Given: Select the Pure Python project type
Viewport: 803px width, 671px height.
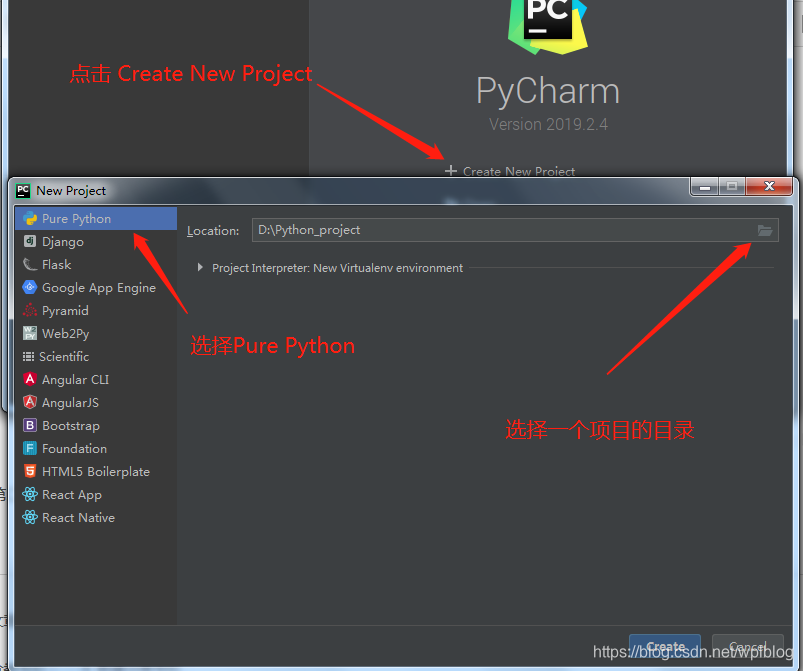Looking at the screenshot, I should (96, 219).
